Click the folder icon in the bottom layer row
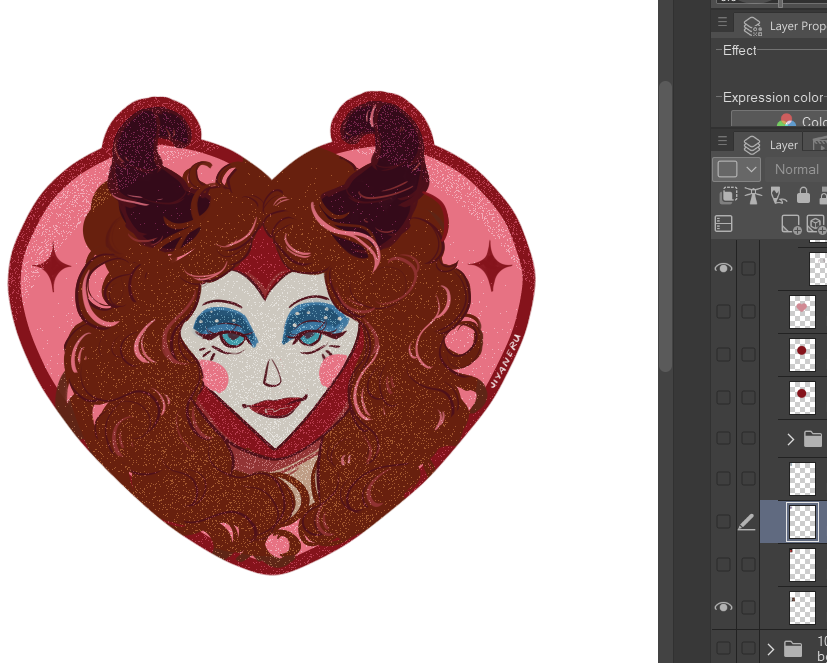 pyautogui.click(x=793, y=649)
